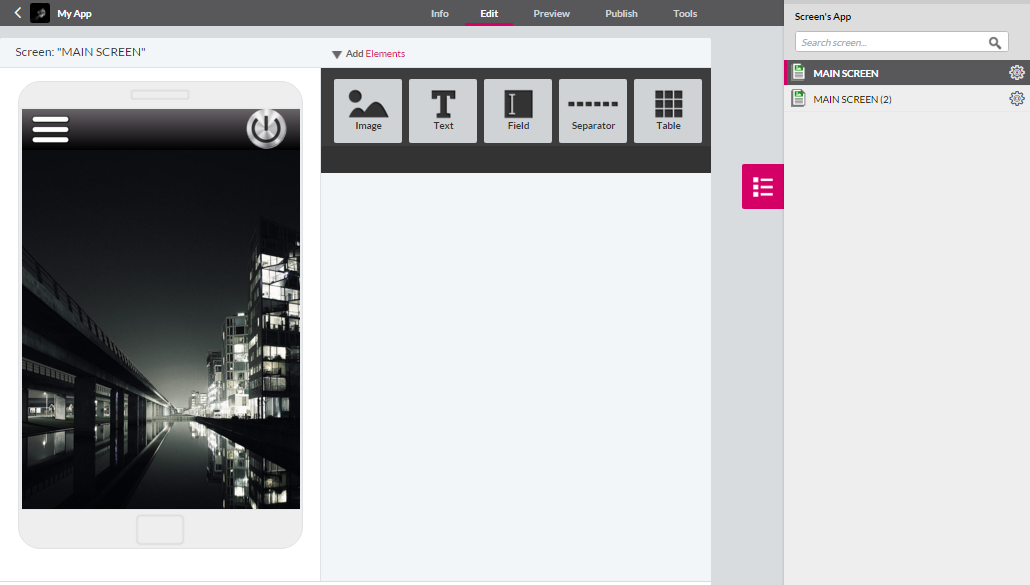Click the magnifier search icon
This screenshot has width=1030, height=585.
pos(995,43)
